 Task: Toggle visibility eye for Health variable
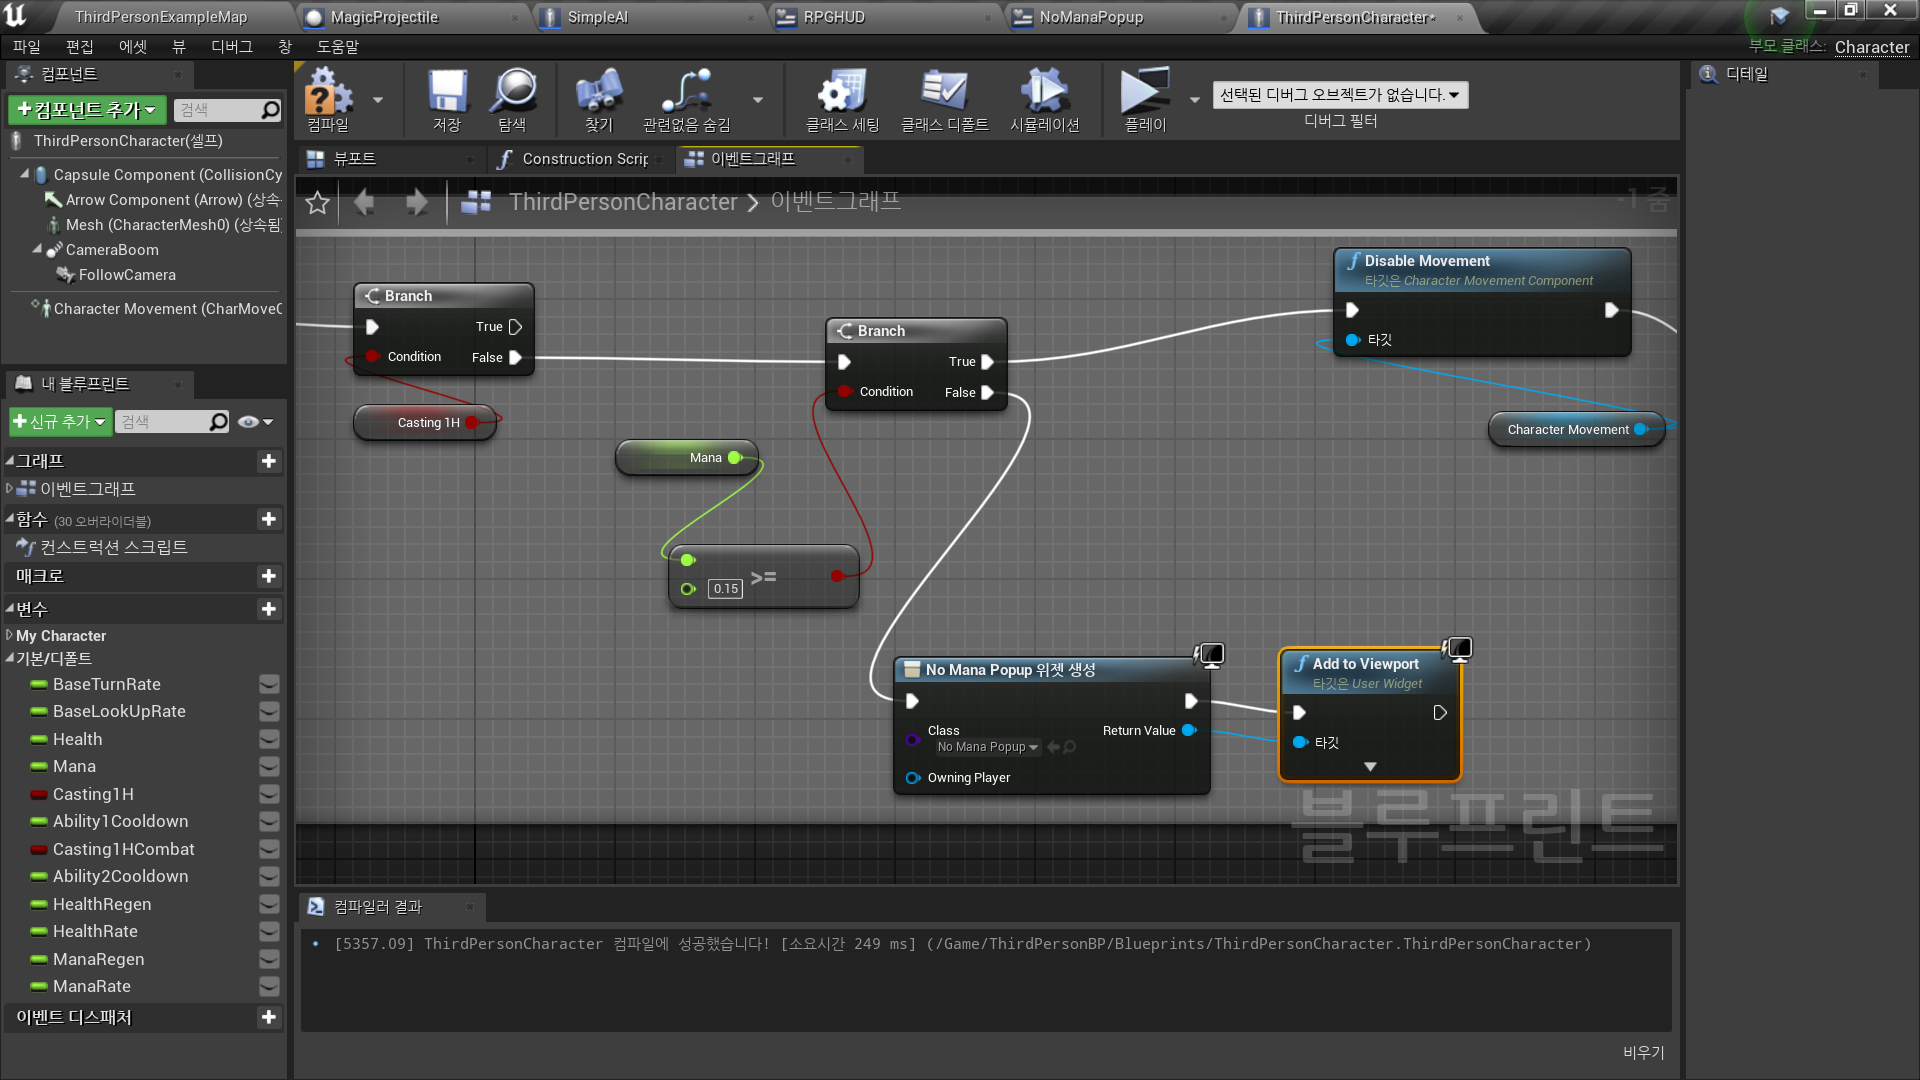(x=269, y=740)
